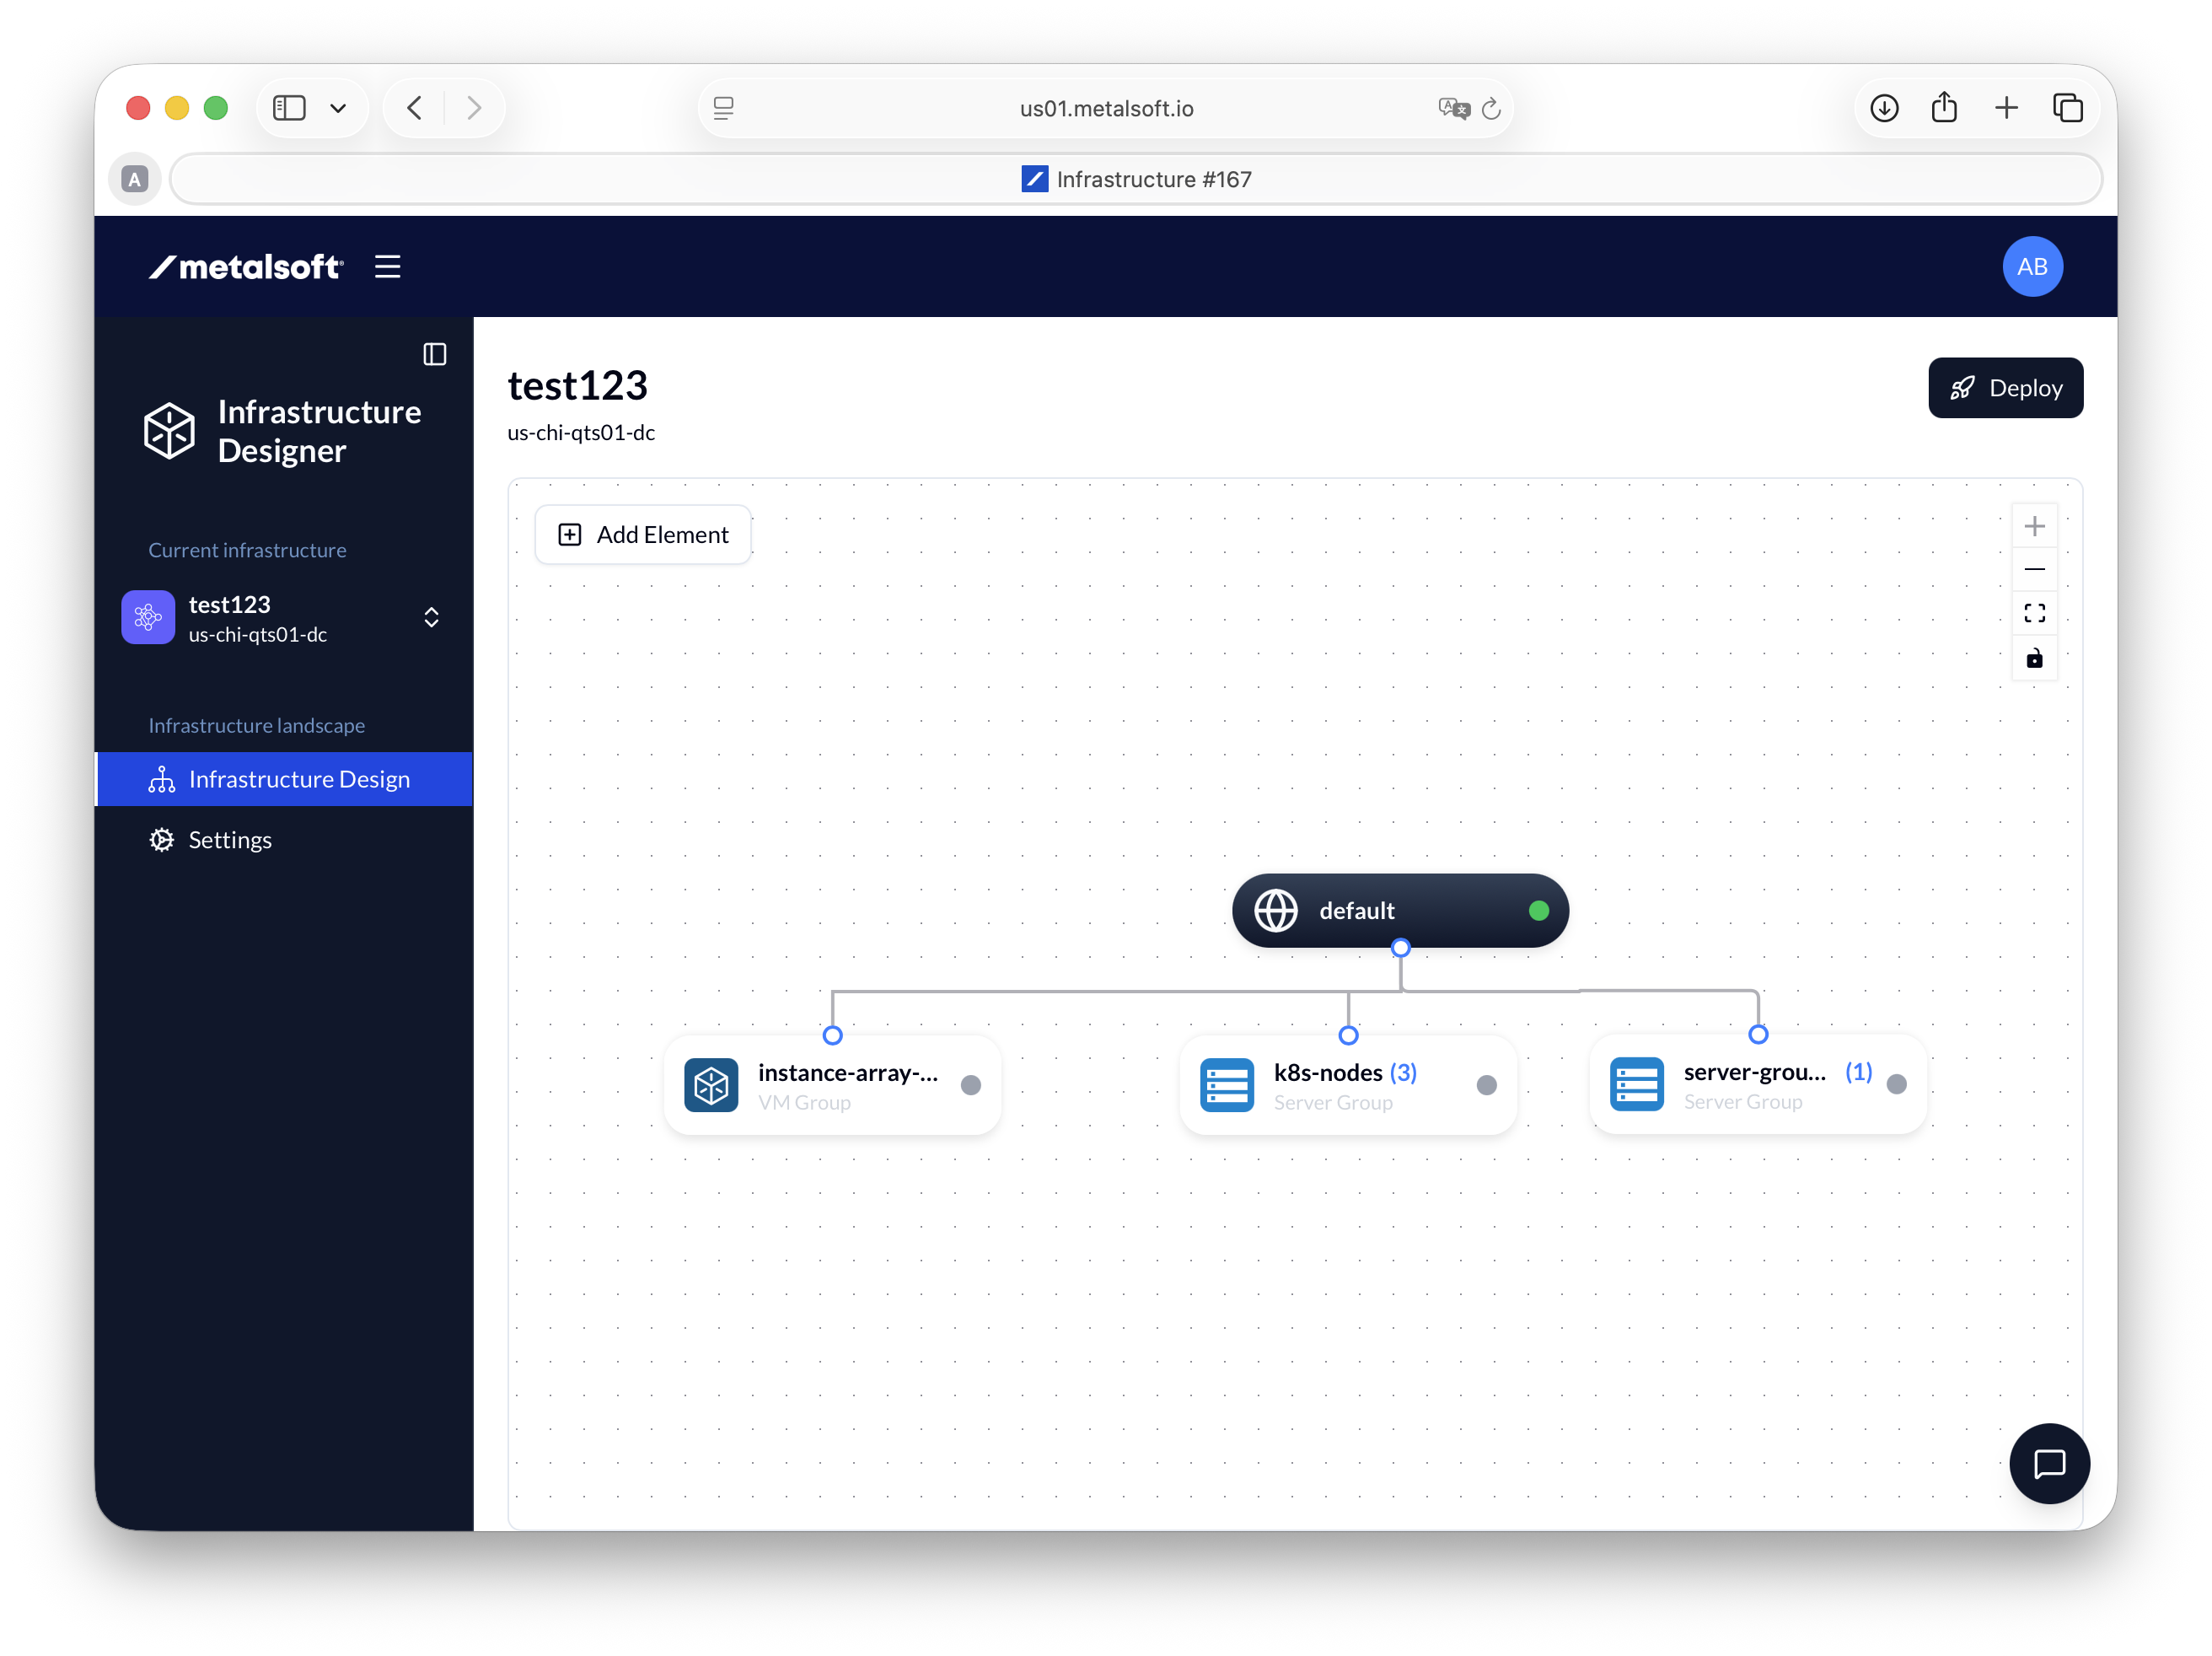2212x1656 pixels.
Task: Zoom out on the design canvas
Action: 2034,569
